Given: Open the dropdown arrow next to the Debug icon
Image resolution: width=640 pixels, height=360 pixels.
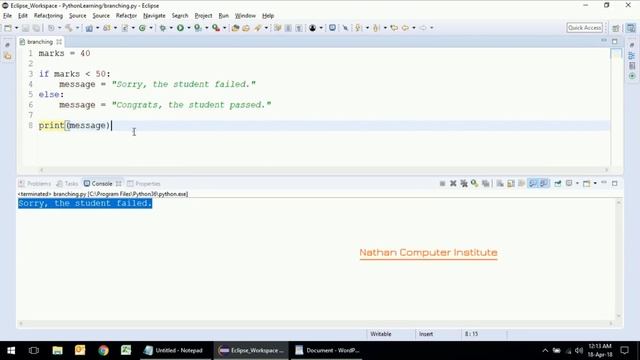Looking at the screenshot, I should [x=171, y=28].
